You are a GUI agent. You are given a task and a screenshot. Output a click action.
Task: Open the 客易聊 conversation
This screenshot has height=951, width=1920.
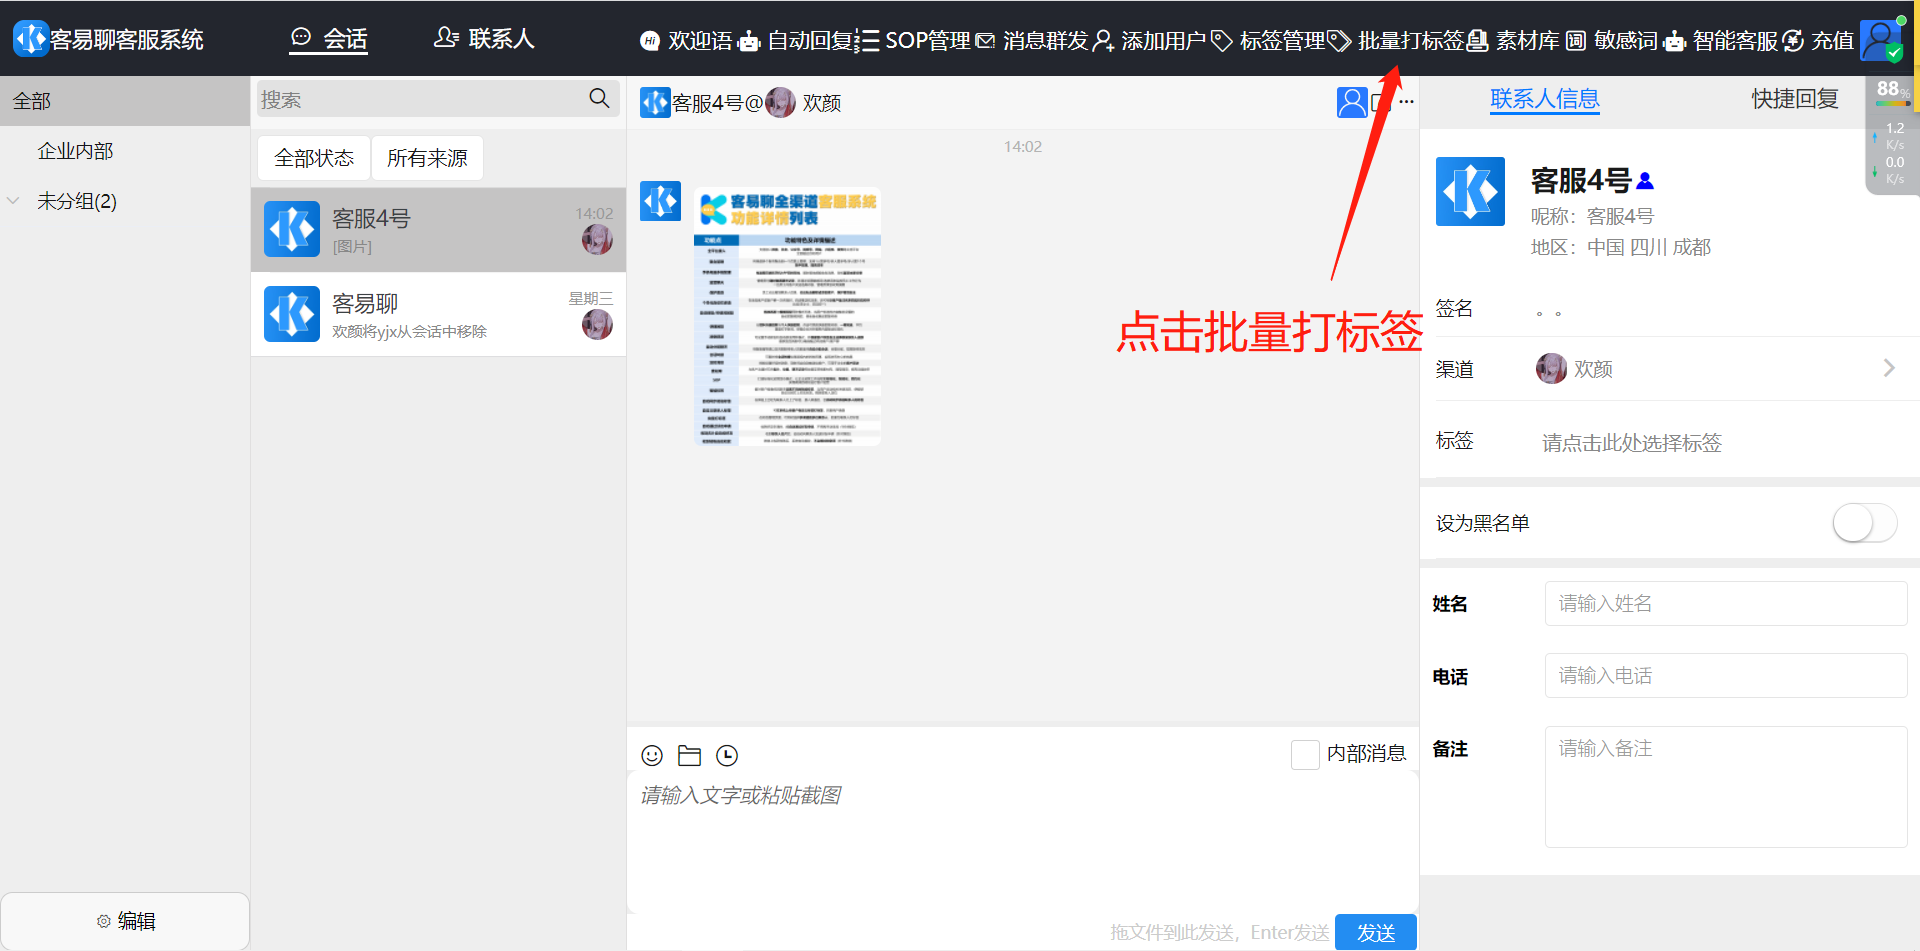(x=438, y=314)
